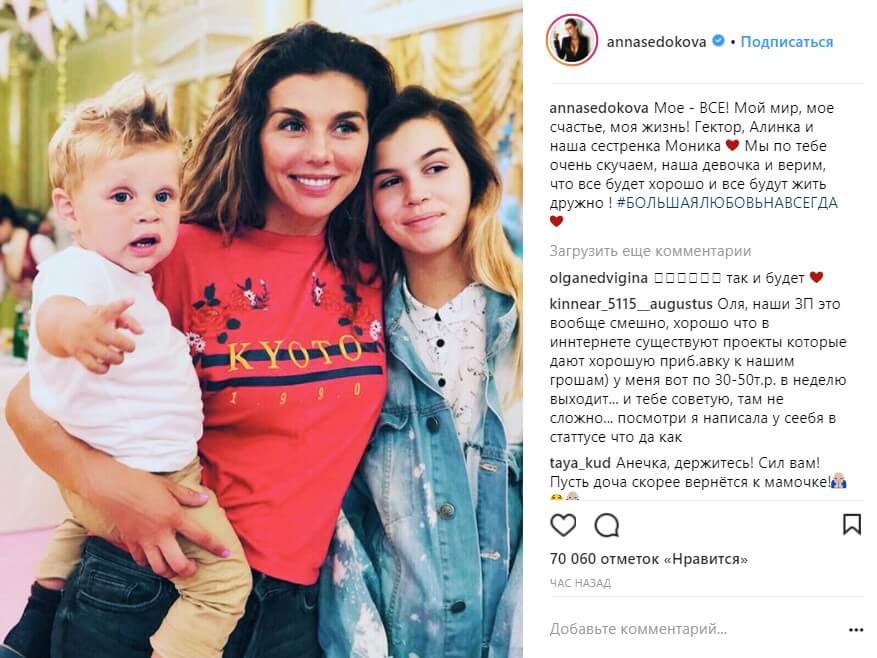Save post with bookmark icon

point(851,524)
